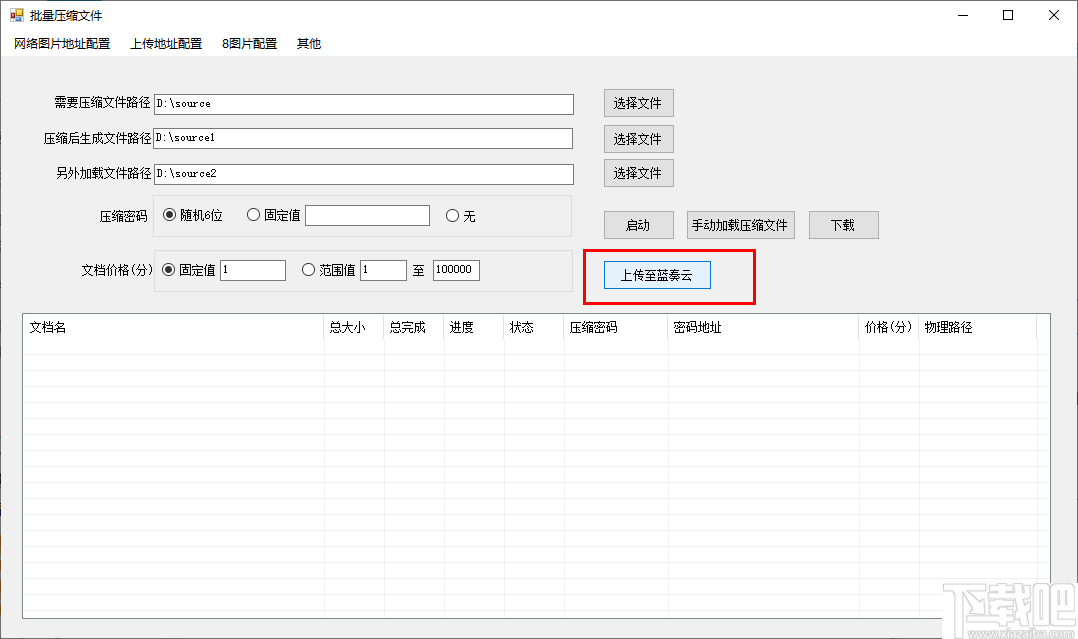Open the 其他 menu
This screenshot has width=1078, height=639.
pos(308,43)
